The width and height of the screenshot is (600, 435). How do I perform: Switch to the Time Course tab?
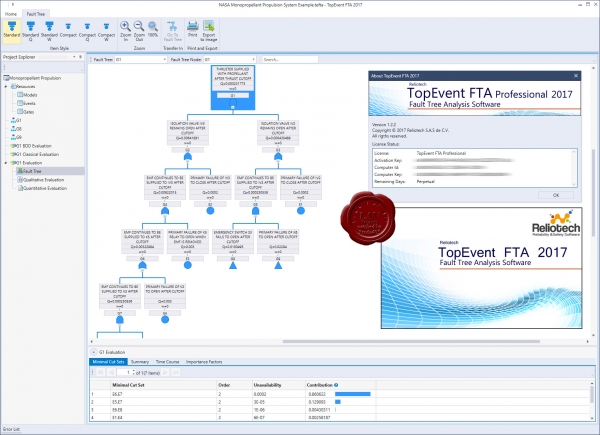point(167,362)
